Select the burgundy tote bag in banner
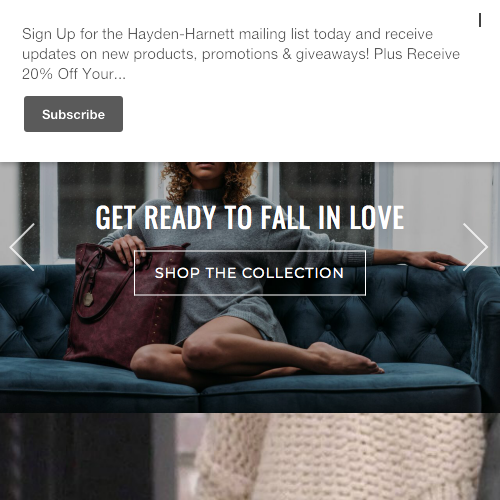The width and height of the screenshot is (500, 500). (122, 305)
